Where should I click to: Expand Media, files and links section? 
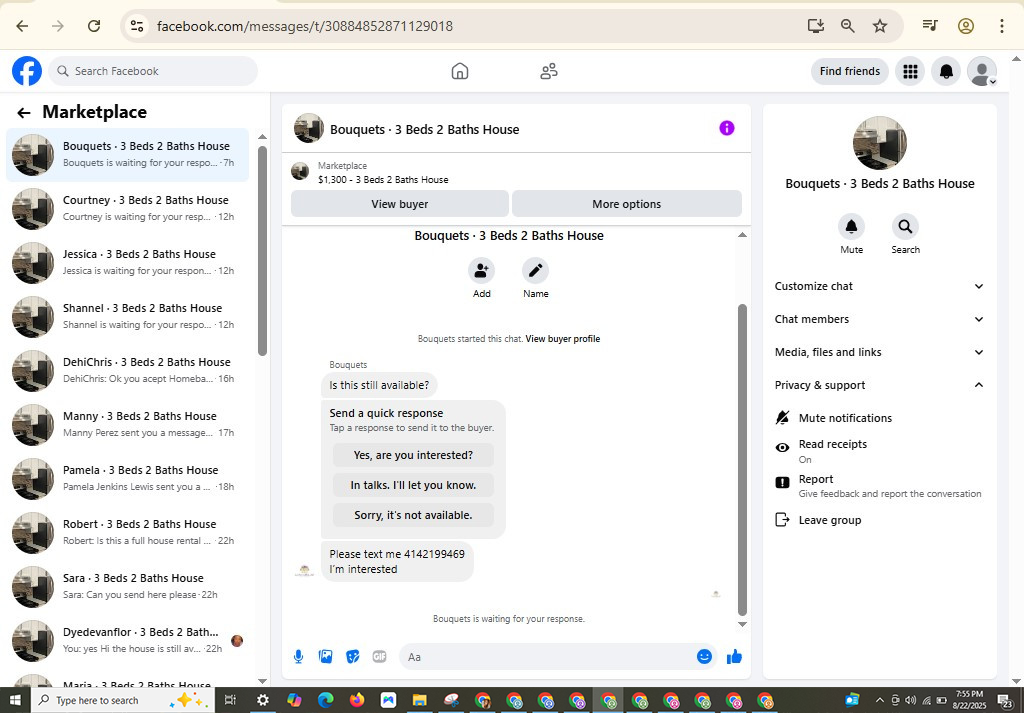(x=879, y=352)
